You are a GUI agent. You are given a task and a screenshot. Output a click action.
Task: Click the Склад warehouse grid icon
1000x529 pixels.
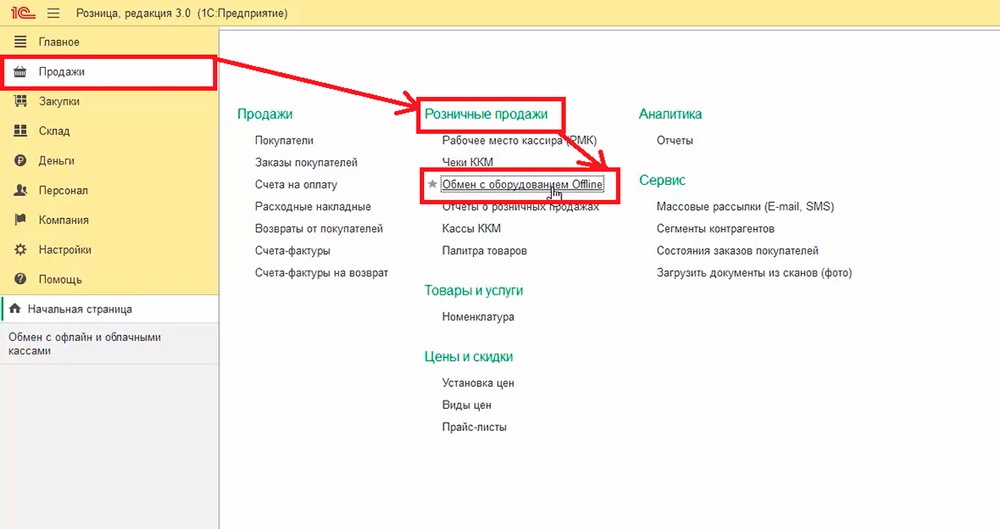tap(19, 131)
